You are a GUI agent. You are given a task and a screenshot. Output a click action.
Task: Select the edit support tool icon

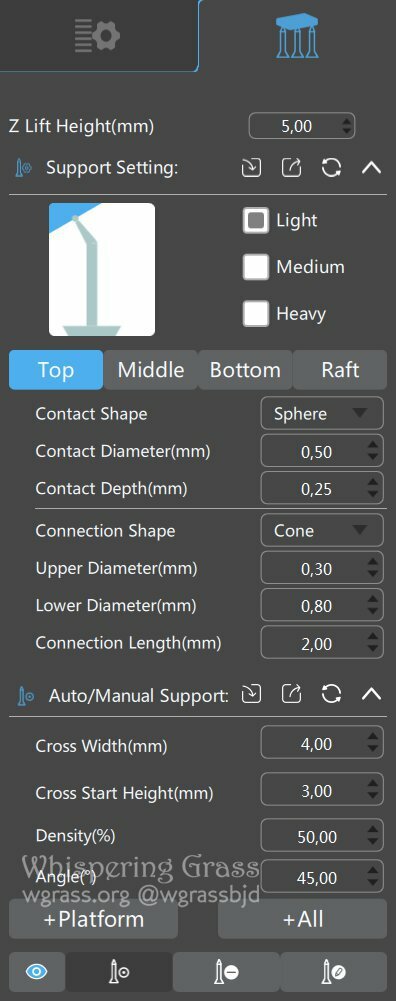(x=333, y=972)
